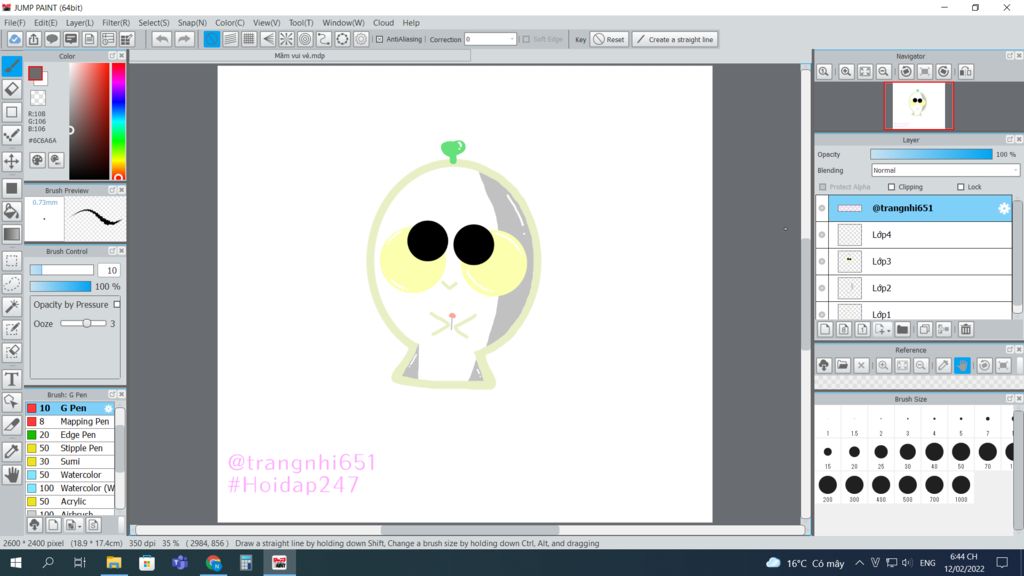Select the rectangular Select tool

pos(12,261)
